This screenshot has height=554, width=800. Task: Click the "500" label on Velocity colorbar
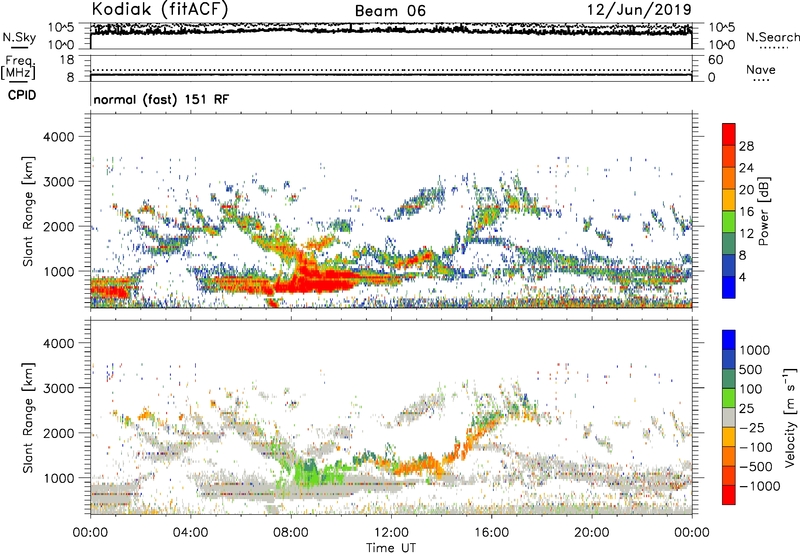coord(751,369)
